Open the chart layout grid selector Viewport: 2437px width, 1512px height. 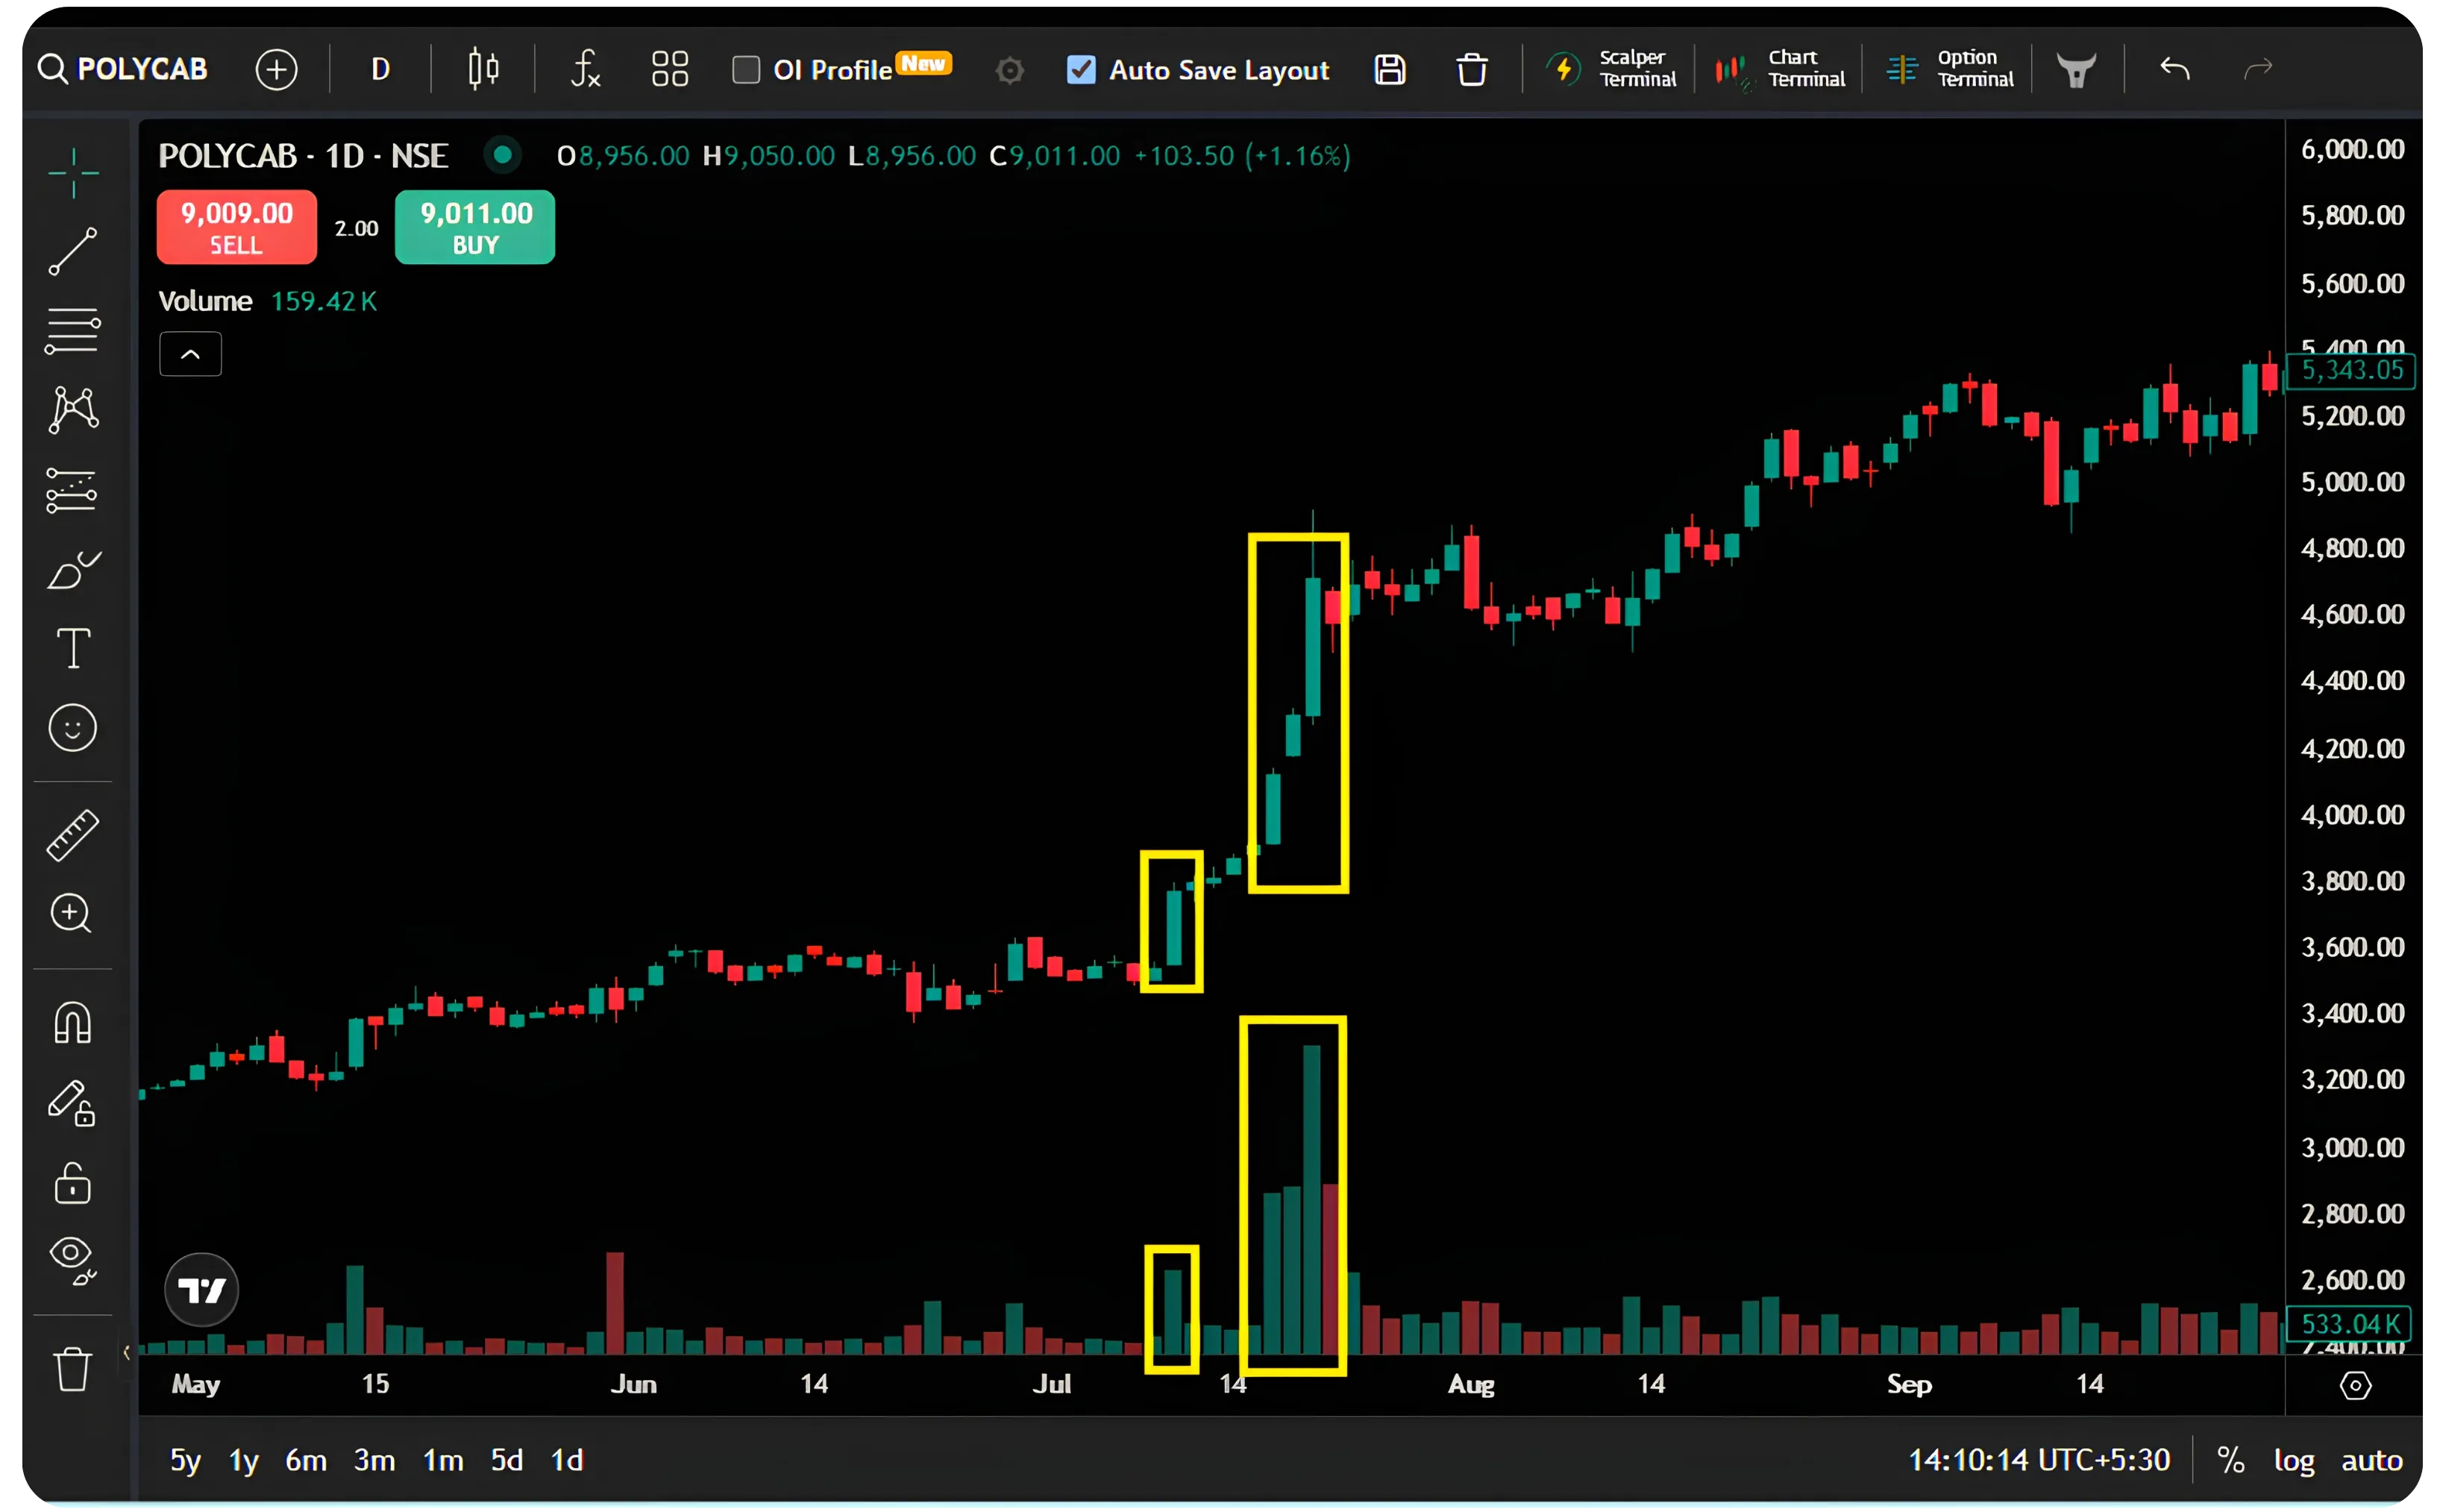coord(669,69)
